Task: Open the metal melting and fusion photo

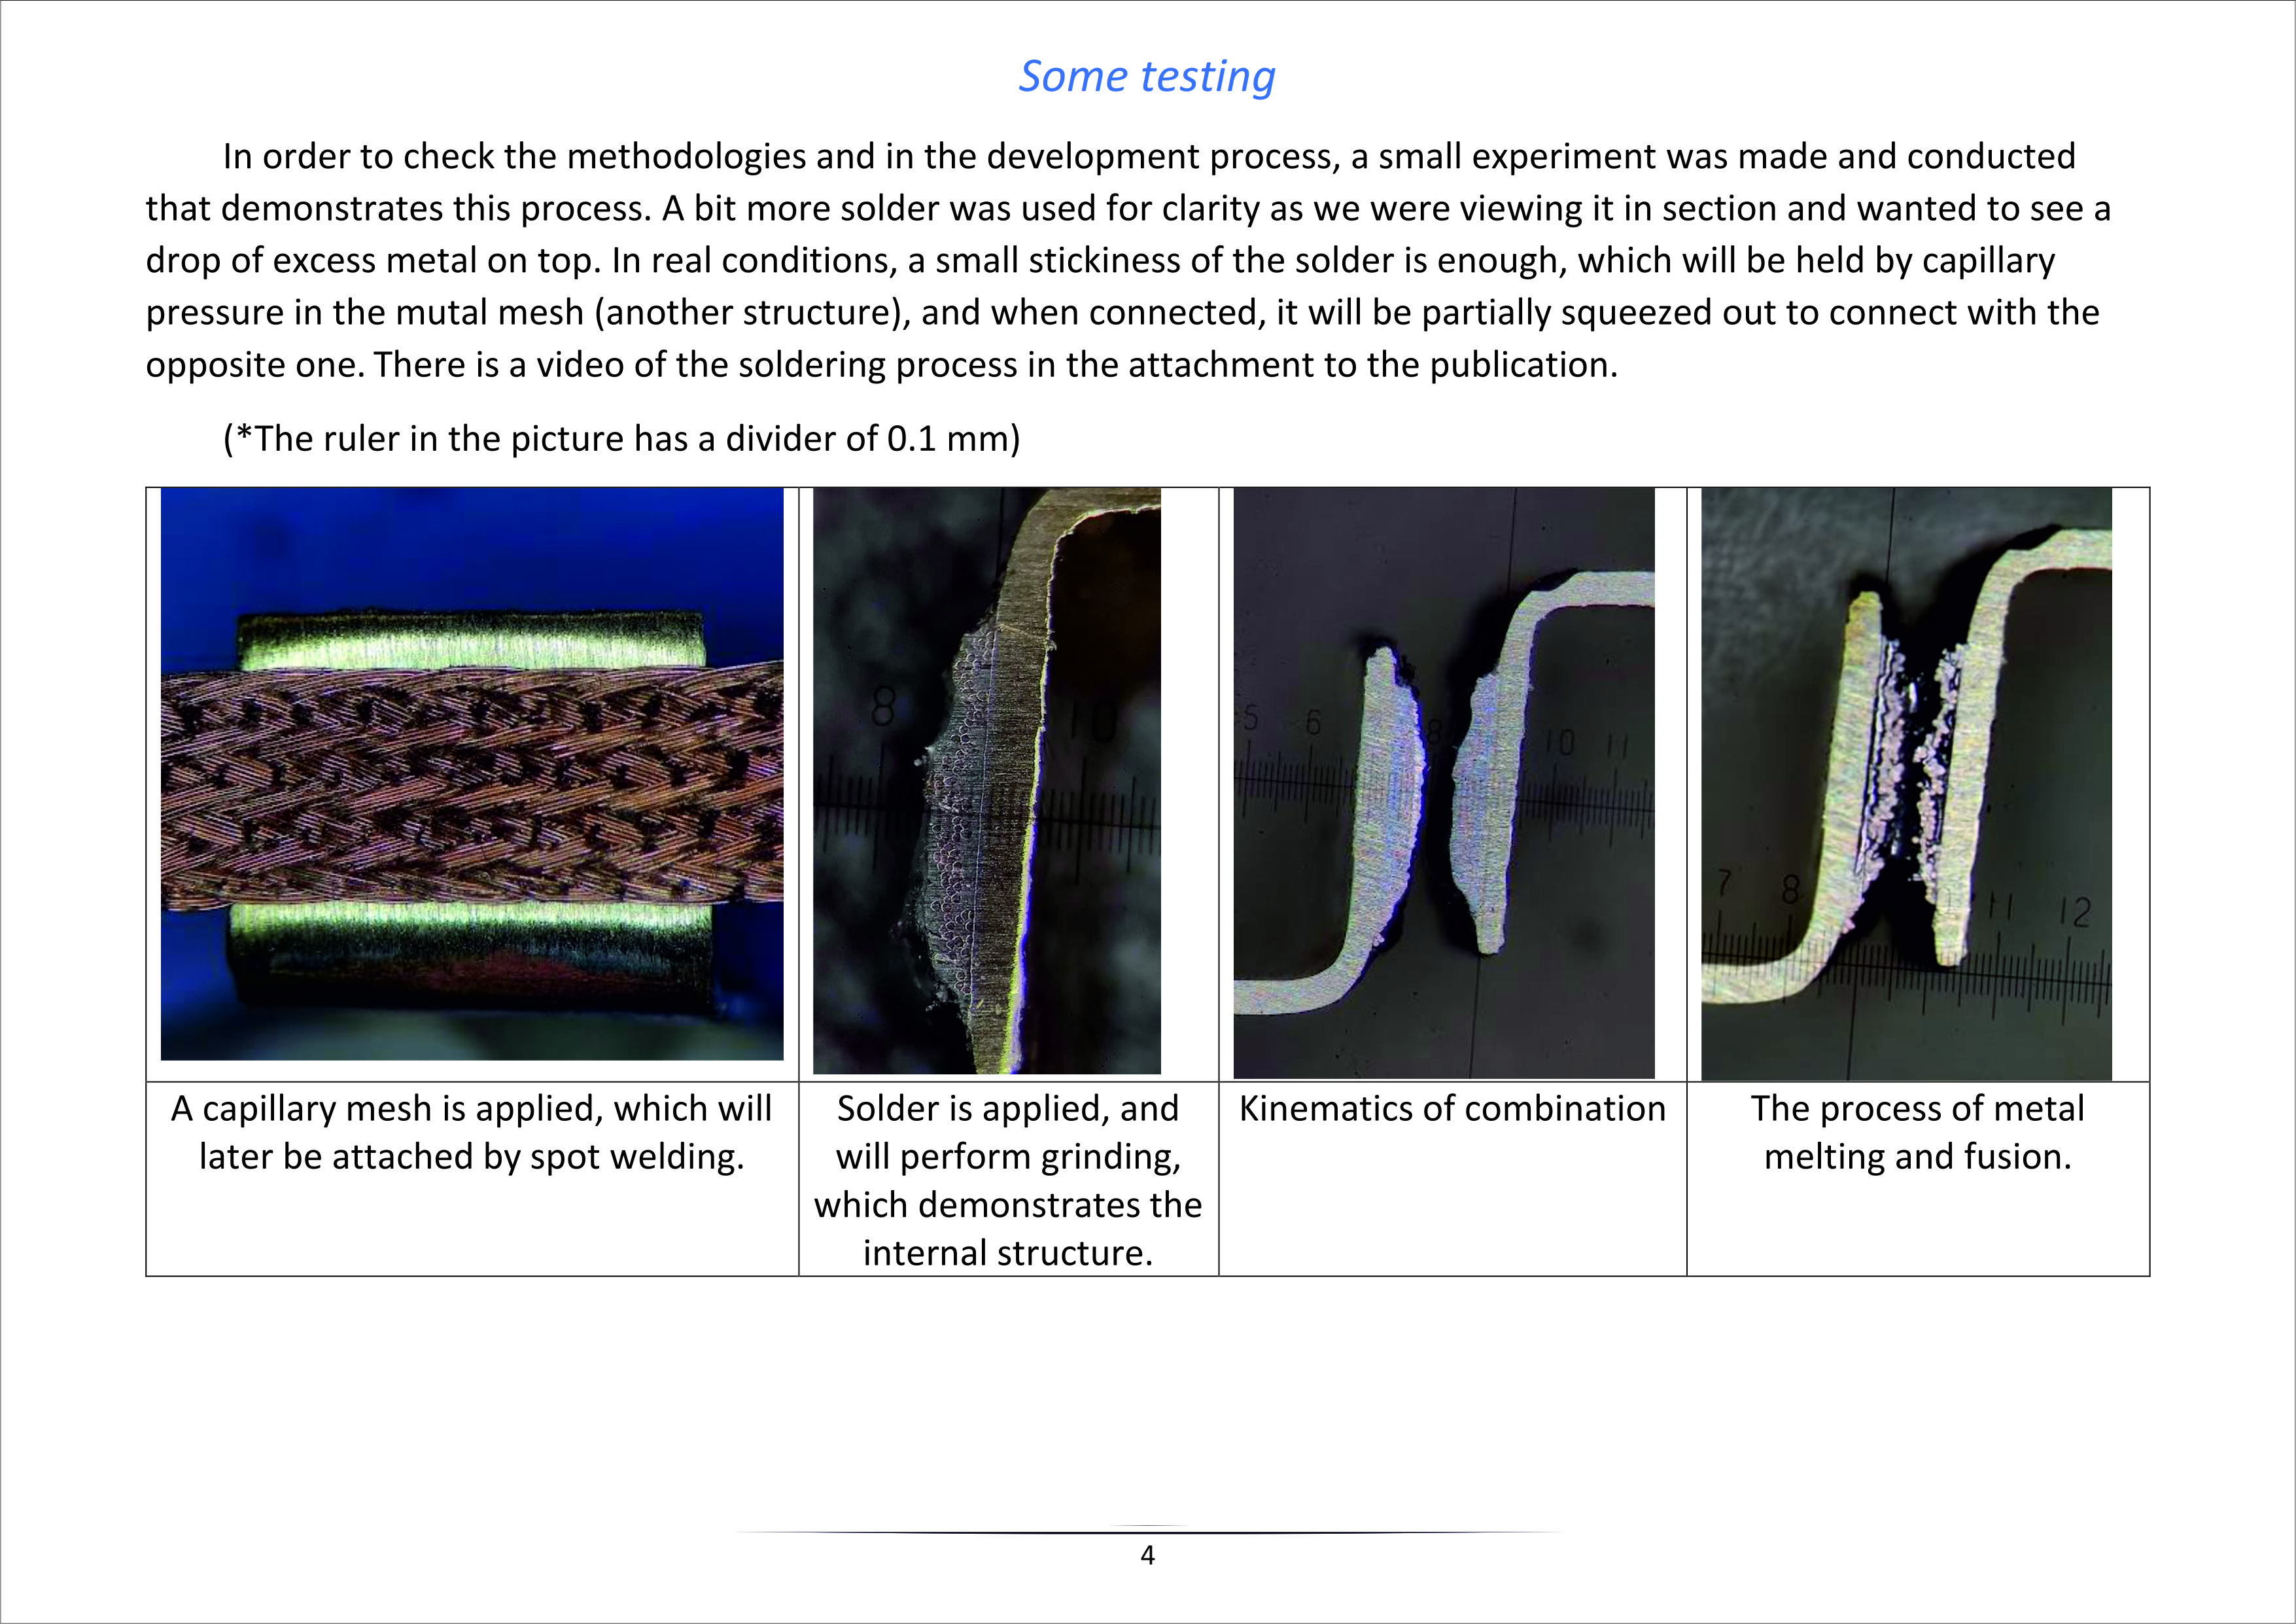Action: 1906,784
